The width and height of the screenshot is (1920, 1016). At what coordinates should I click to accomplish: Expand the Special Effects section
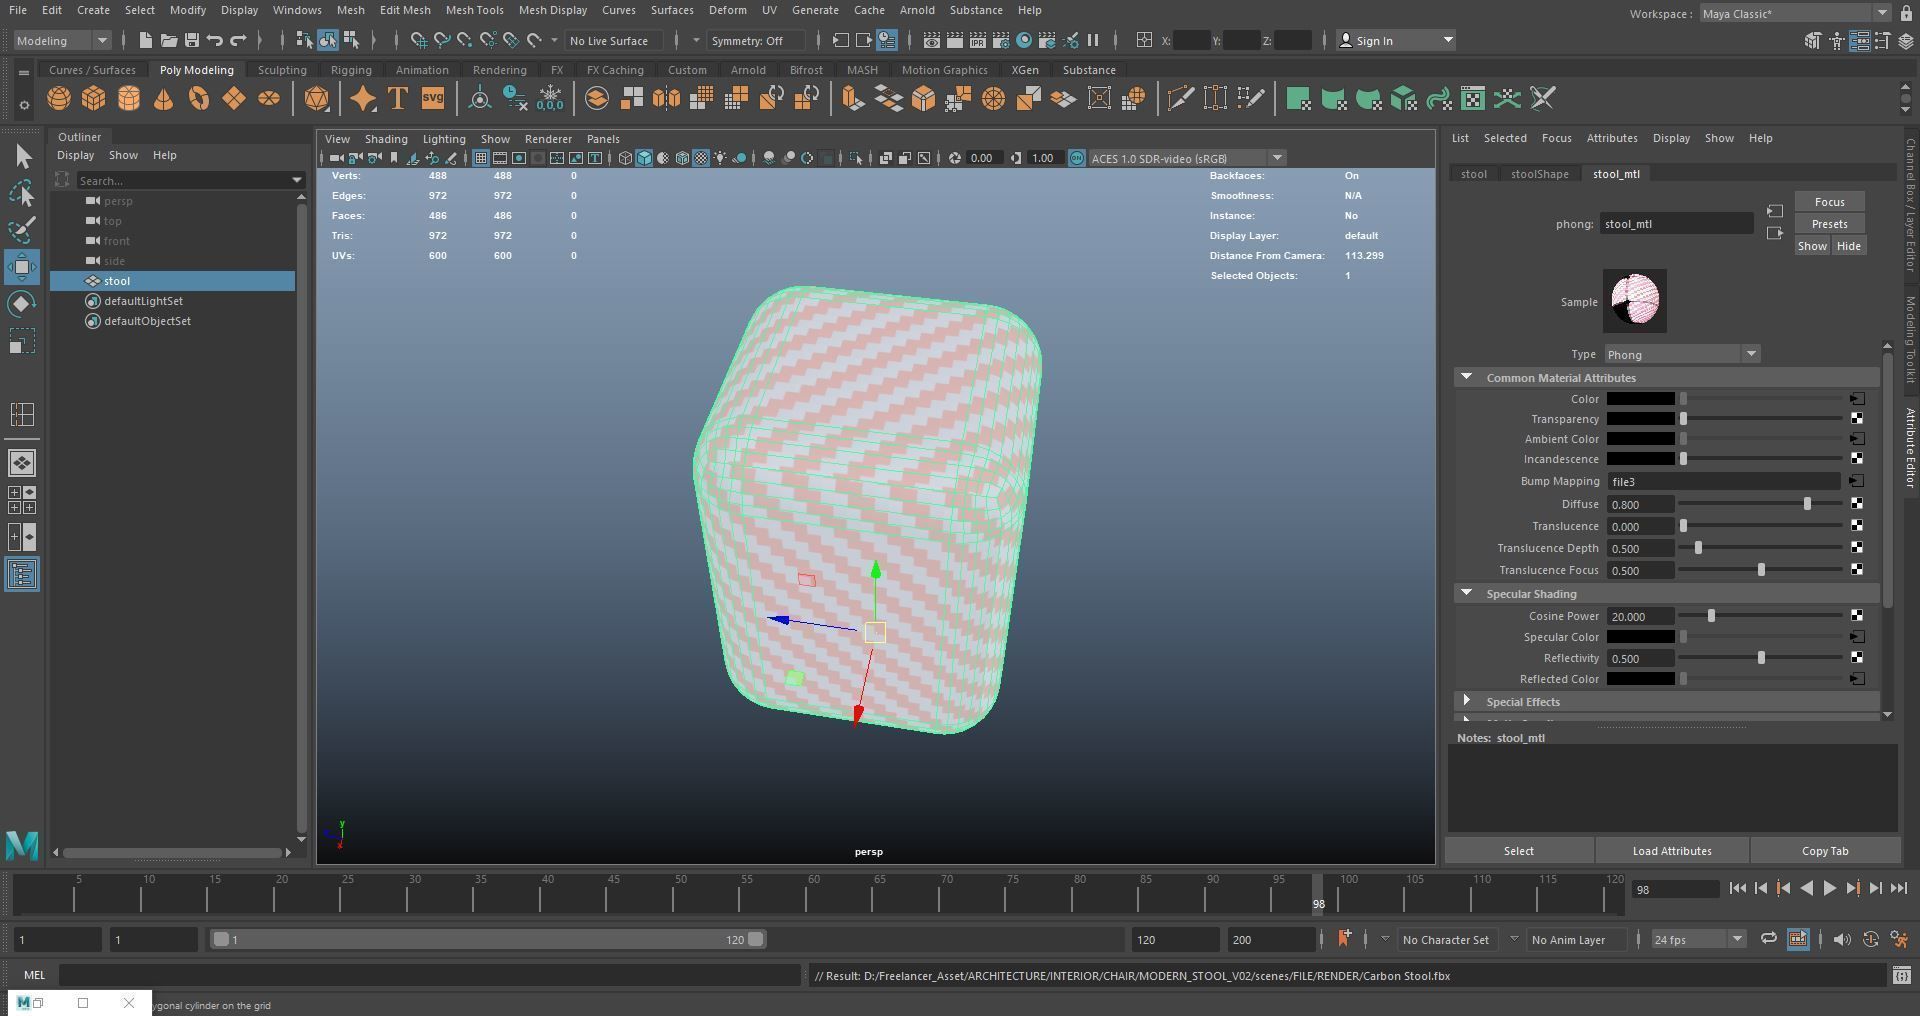1467,701
